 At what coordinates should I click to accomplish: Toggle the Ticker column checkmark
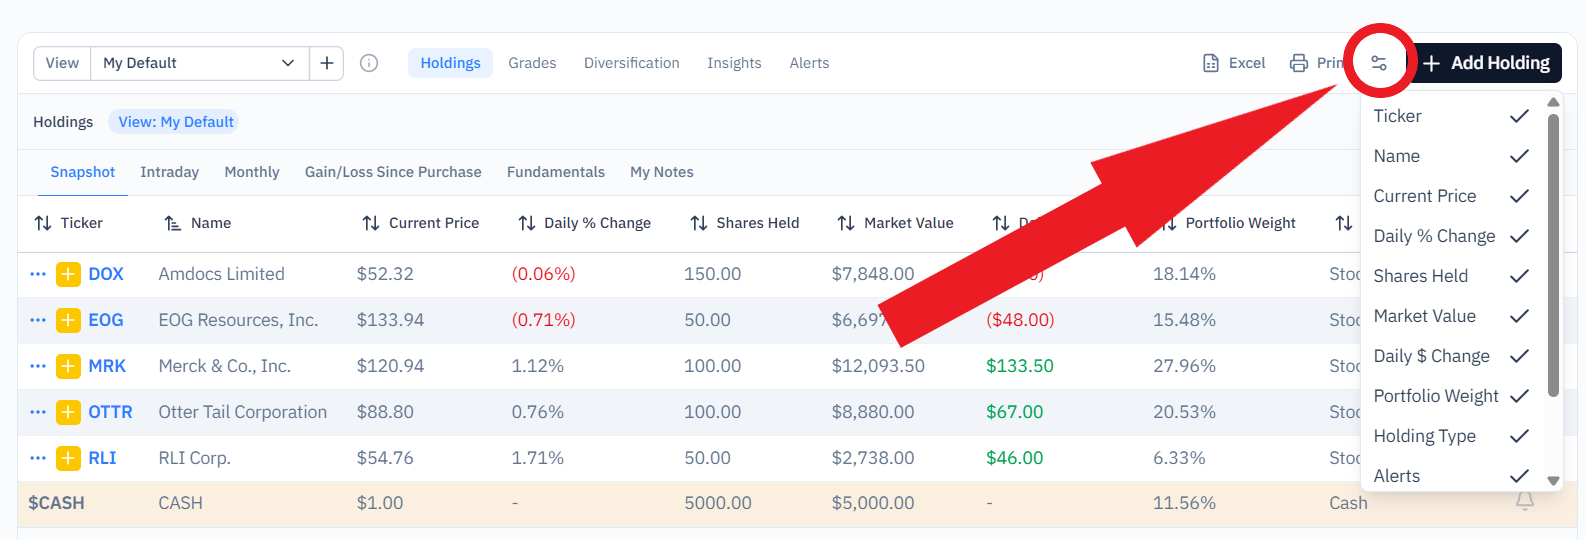point(1519,116)
